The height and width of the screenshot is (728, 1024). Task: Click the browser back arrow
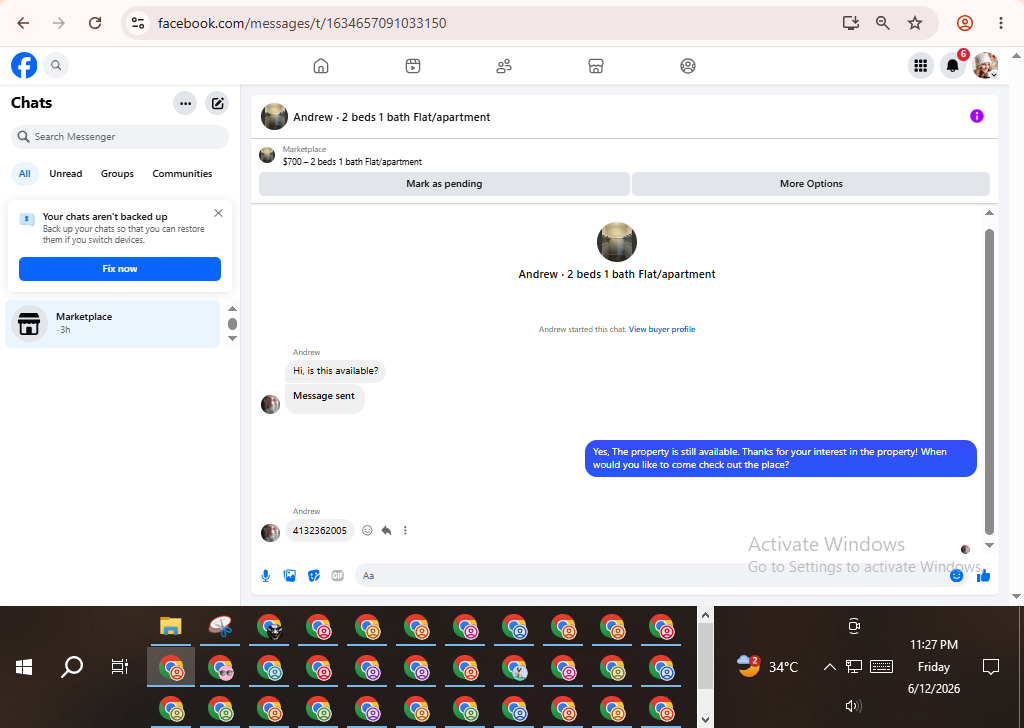tap(24, 24)
